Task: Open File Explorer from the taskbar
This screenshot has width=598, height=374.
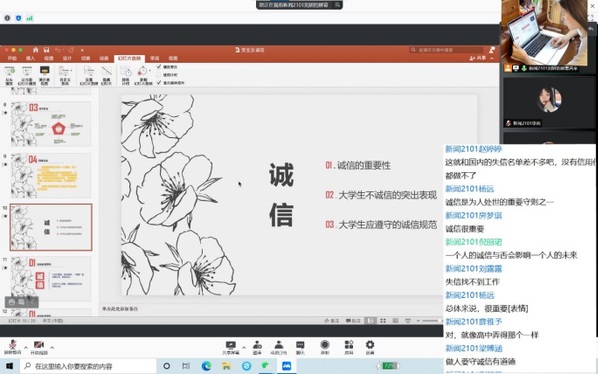Action: [x=227, y=366]
